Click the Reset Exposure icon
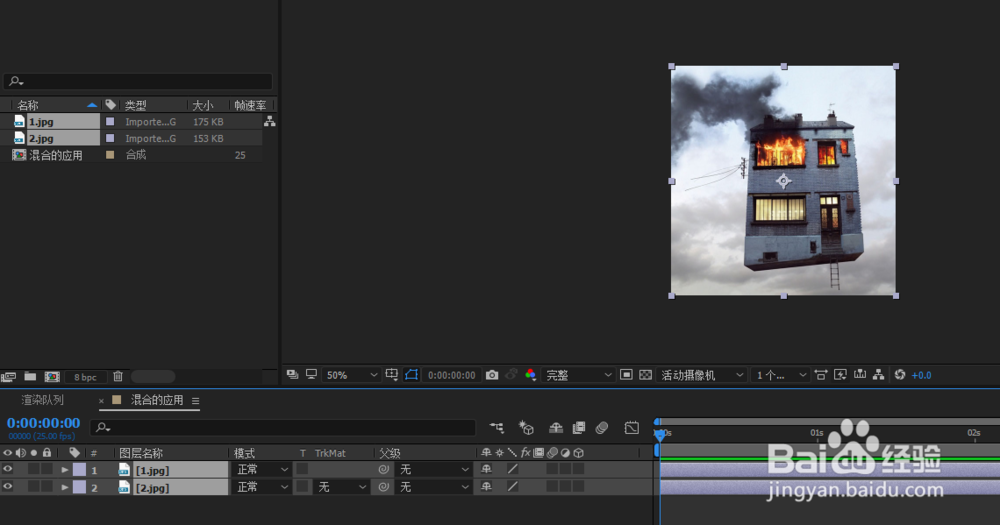The height and width of the screenshot is (525, 1000). (900, 375)
